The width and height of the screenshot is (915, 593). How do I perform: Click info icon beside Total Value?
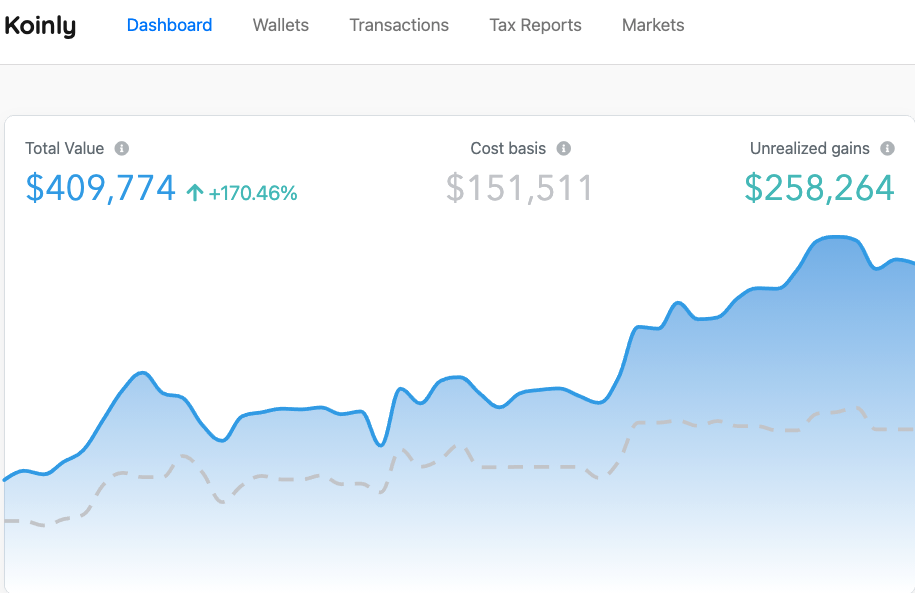[122, 149]
